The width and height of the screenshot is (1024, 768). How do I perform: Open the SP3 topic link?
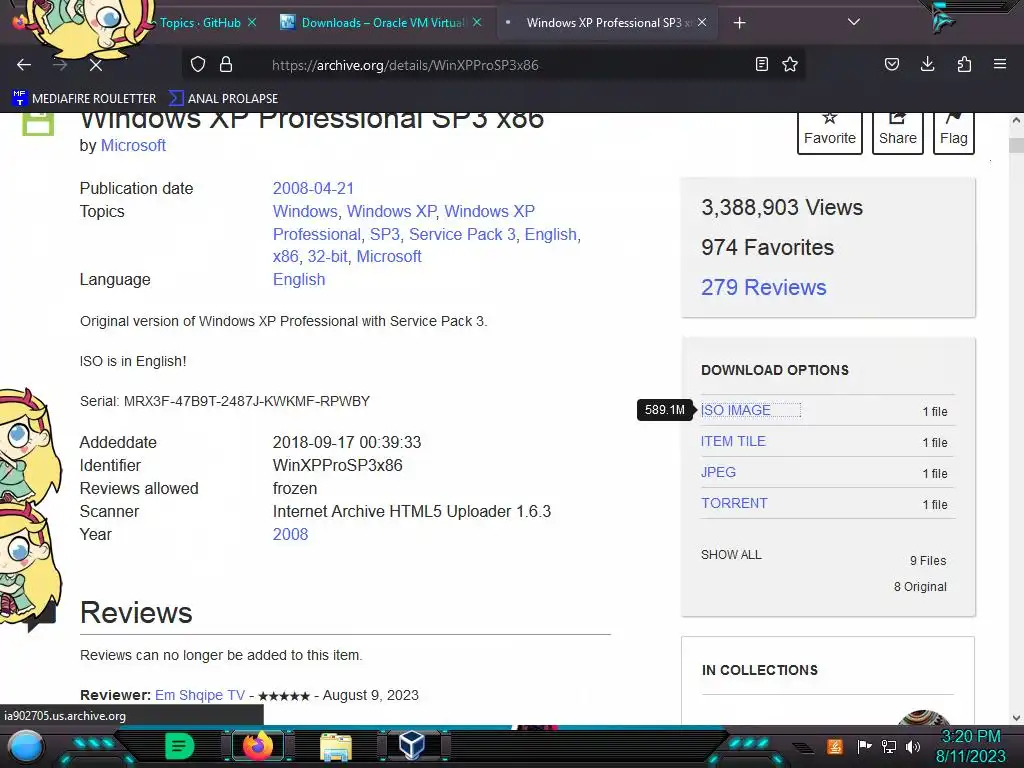pos(385,234)
